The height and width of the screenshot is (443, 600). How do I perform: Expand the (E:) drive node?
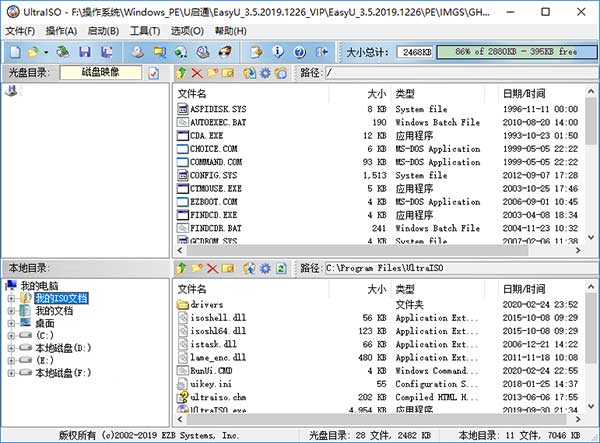(x=11, y=360)
